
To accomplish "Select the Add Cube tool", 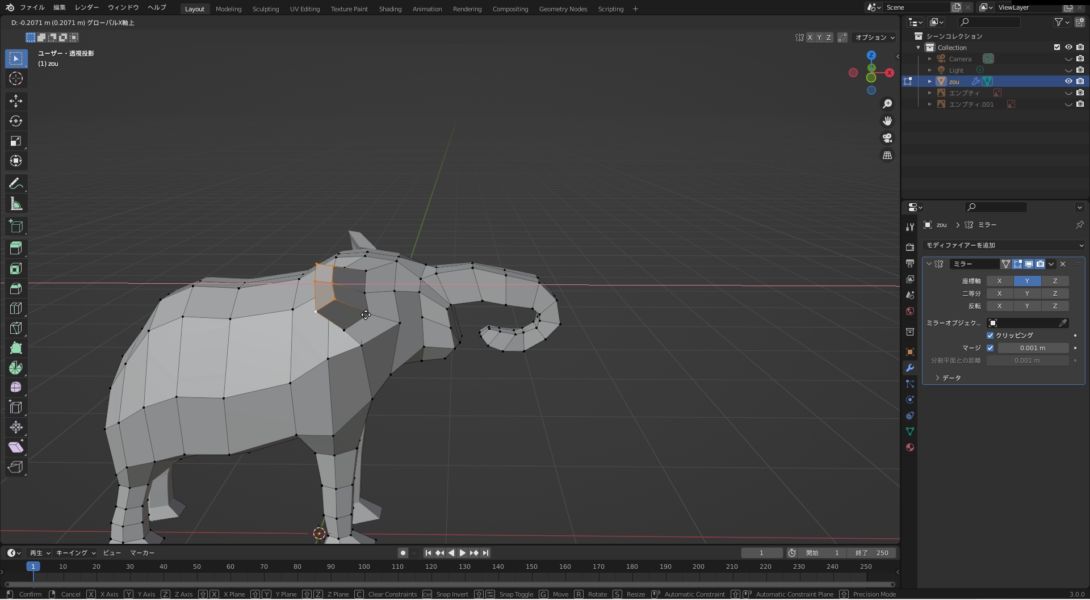I will [x=15, y=226].
